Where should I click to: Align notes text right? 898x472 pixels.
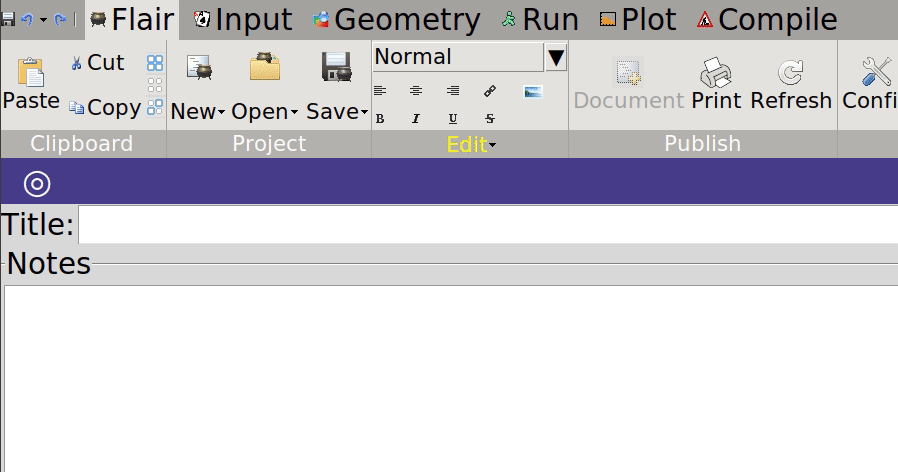pos(453,91)
